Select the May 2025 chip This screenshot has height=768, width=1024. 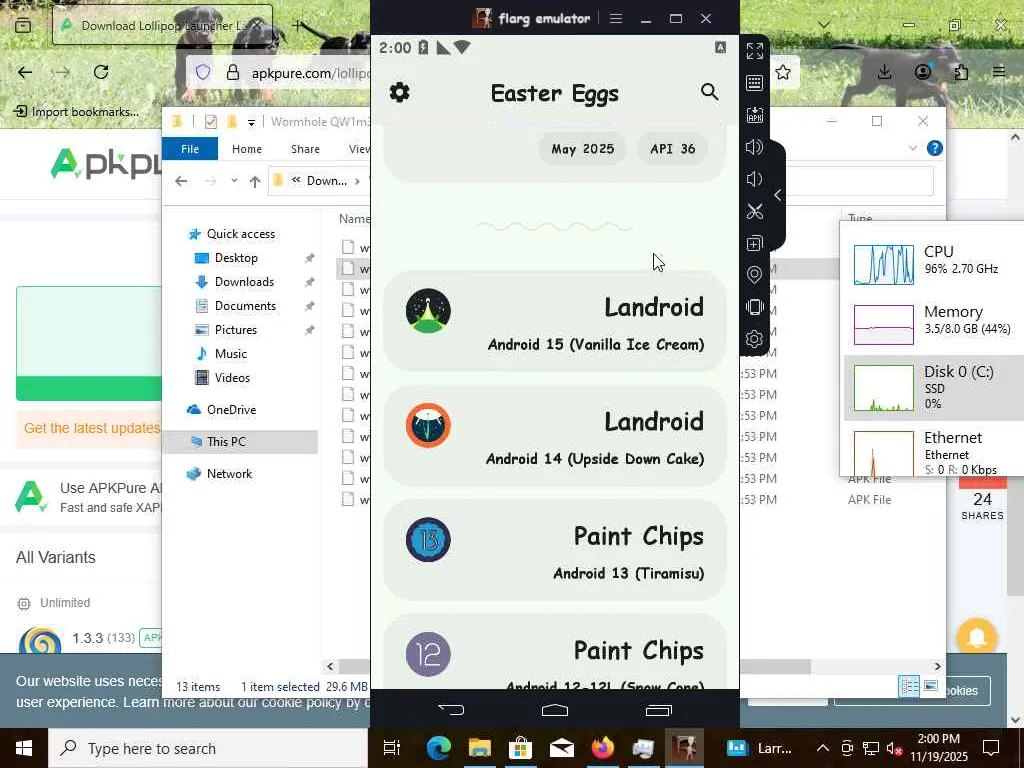(583, 149)
